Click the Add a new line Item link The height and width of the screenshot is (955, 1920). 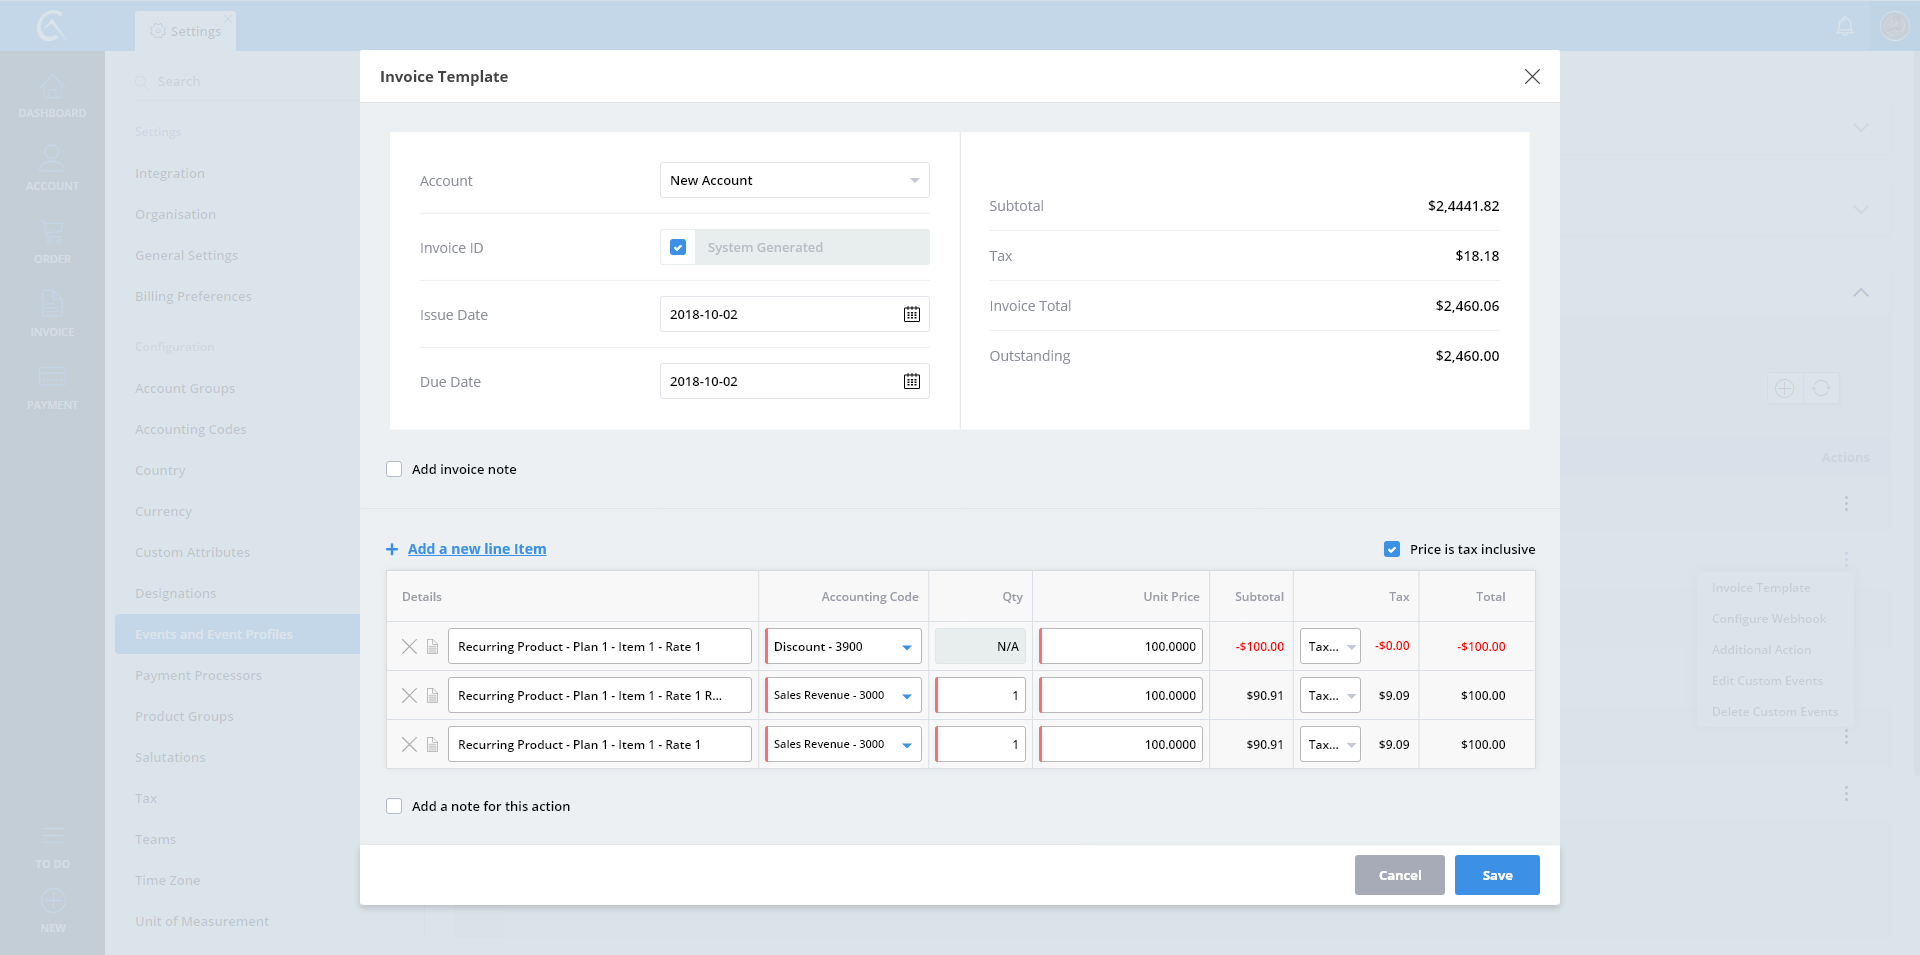coord(477,549)
